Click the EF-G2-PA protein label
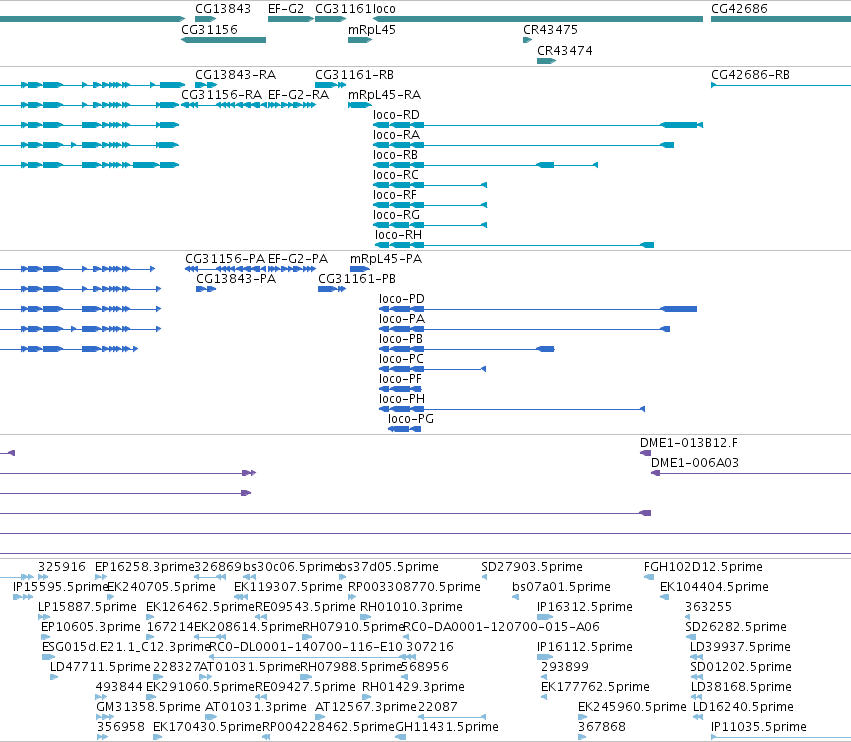 [298, 258]
